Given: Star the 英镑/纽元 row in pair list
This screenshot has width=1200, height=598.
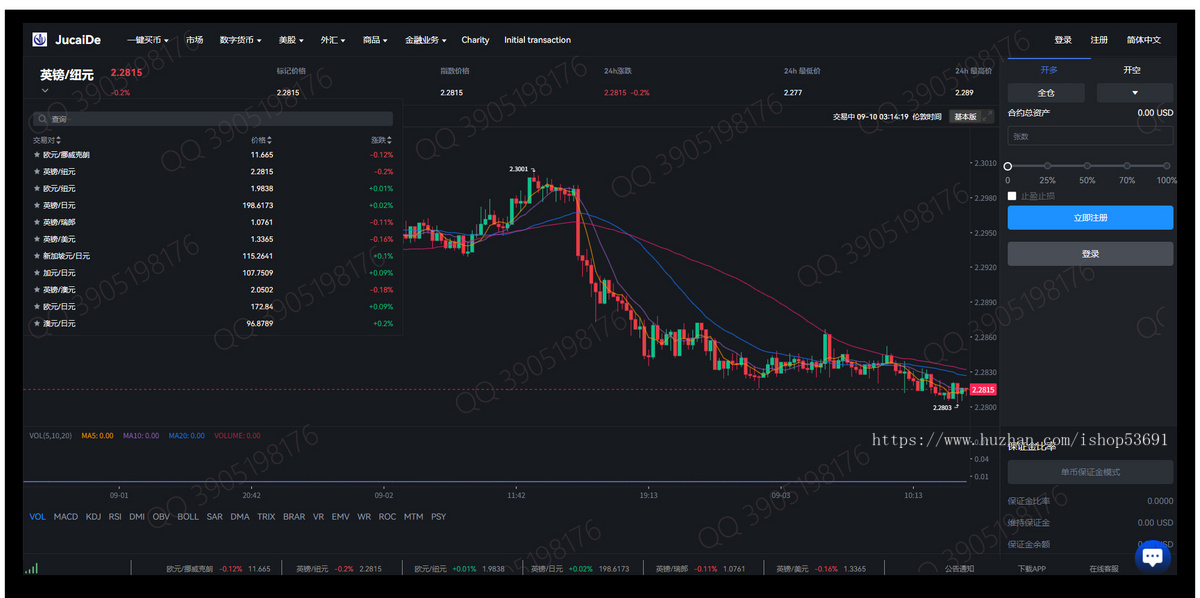Looking at the screenshot, I should pyautogui.click(x=37, y=172).
